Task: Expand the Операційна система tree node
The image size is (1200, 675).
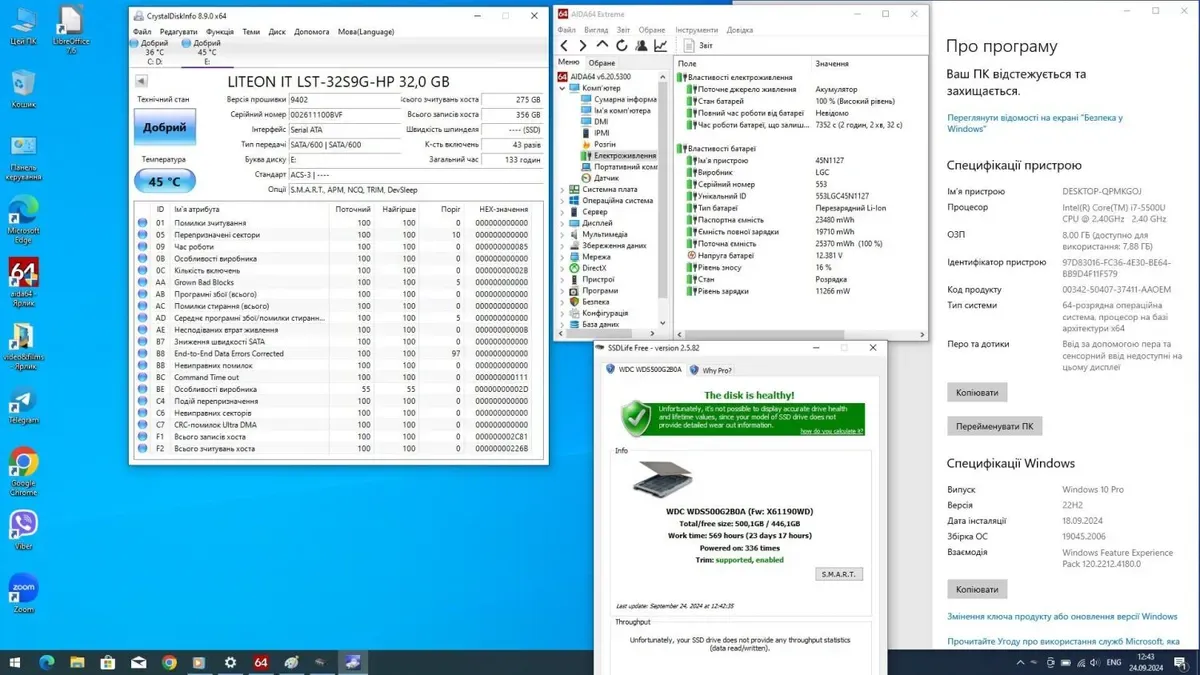Action: click(562, 200)
